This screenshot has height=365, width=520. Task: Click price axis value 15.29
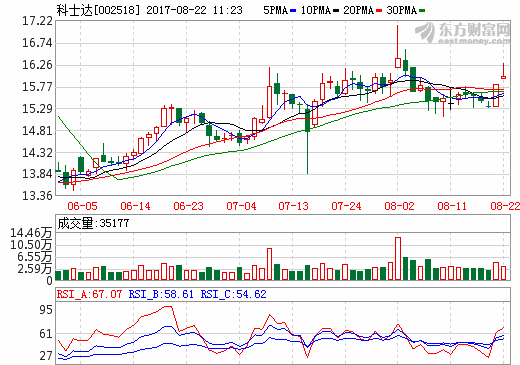click(x=37, y=109)
